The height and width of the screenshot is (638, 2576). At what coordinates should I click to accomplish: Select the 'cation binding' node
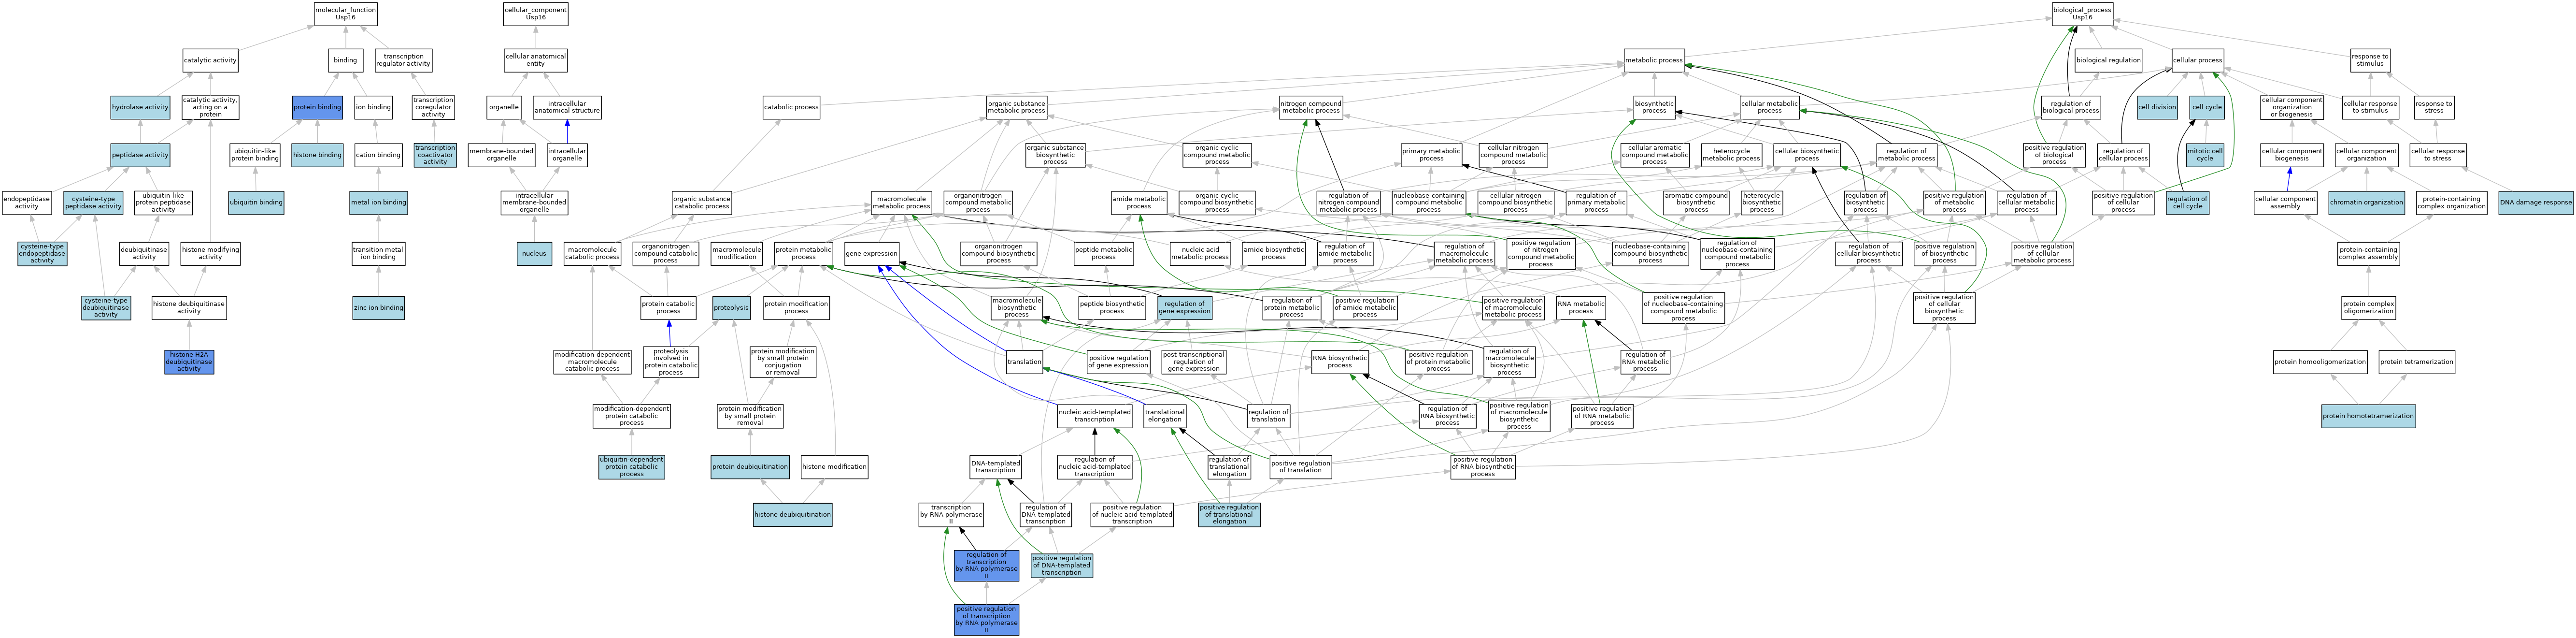(378, 155)
